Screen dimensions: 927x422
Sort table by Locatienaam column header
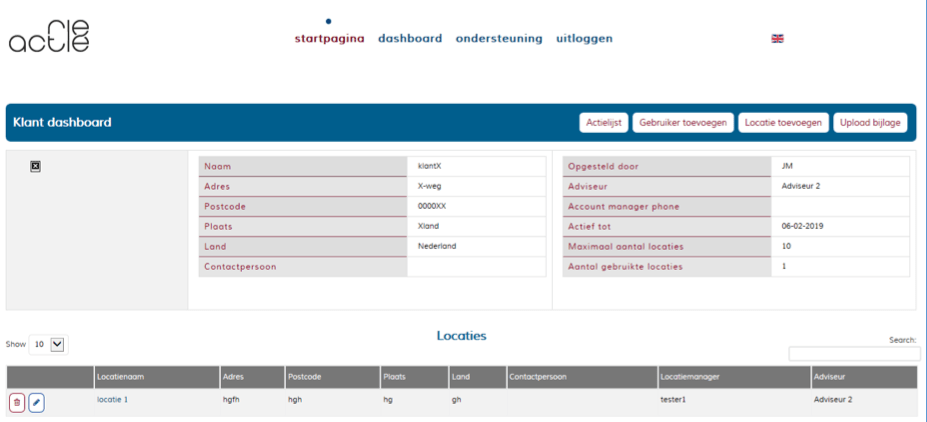coord(155,377)
